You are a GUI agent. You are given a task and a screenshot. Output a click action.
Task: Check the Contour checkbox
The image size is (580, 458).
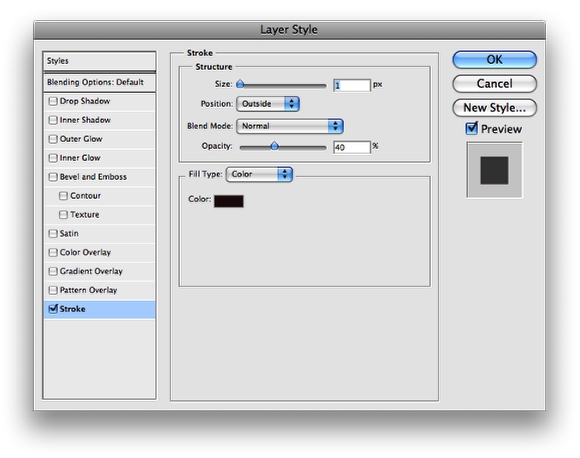click(64, 196)
